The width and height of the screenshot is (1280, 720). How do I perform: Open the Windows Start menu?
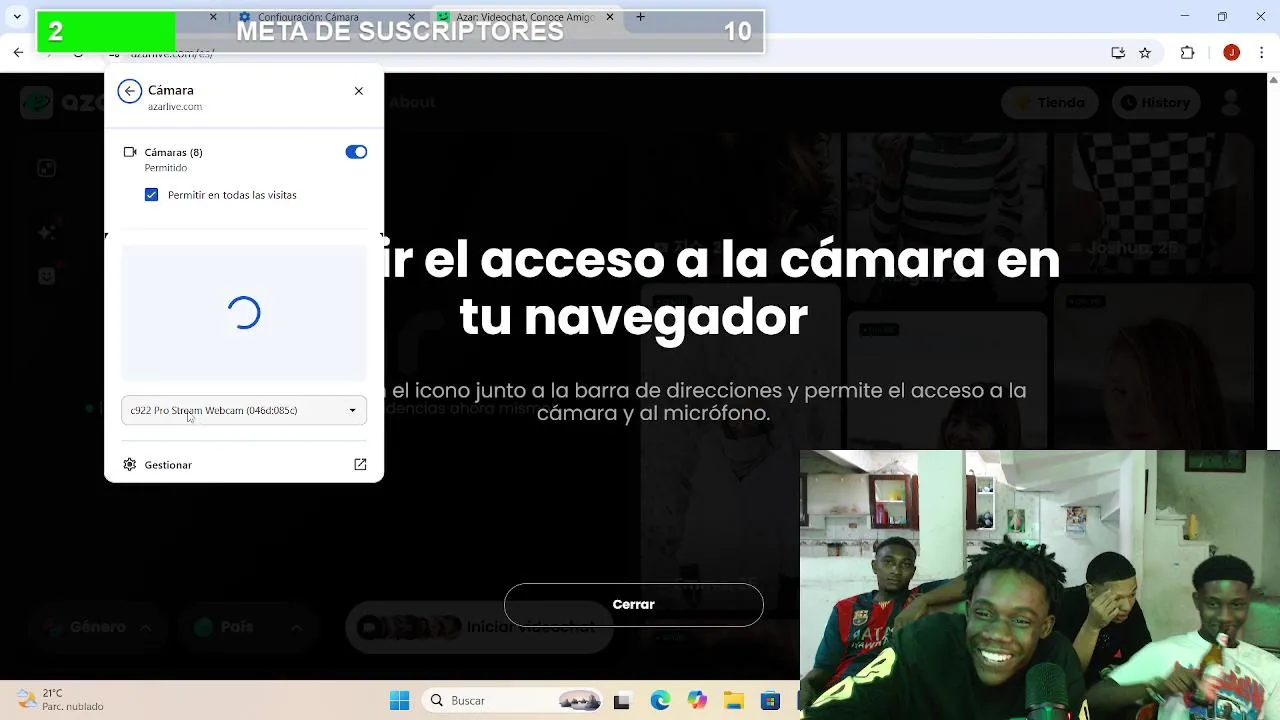(x=399, y=701)
